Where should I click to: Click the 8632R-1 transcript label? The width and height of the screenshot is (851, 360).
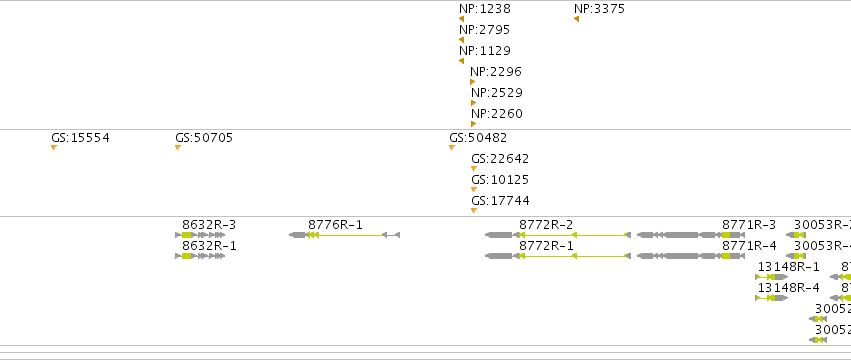209,246
